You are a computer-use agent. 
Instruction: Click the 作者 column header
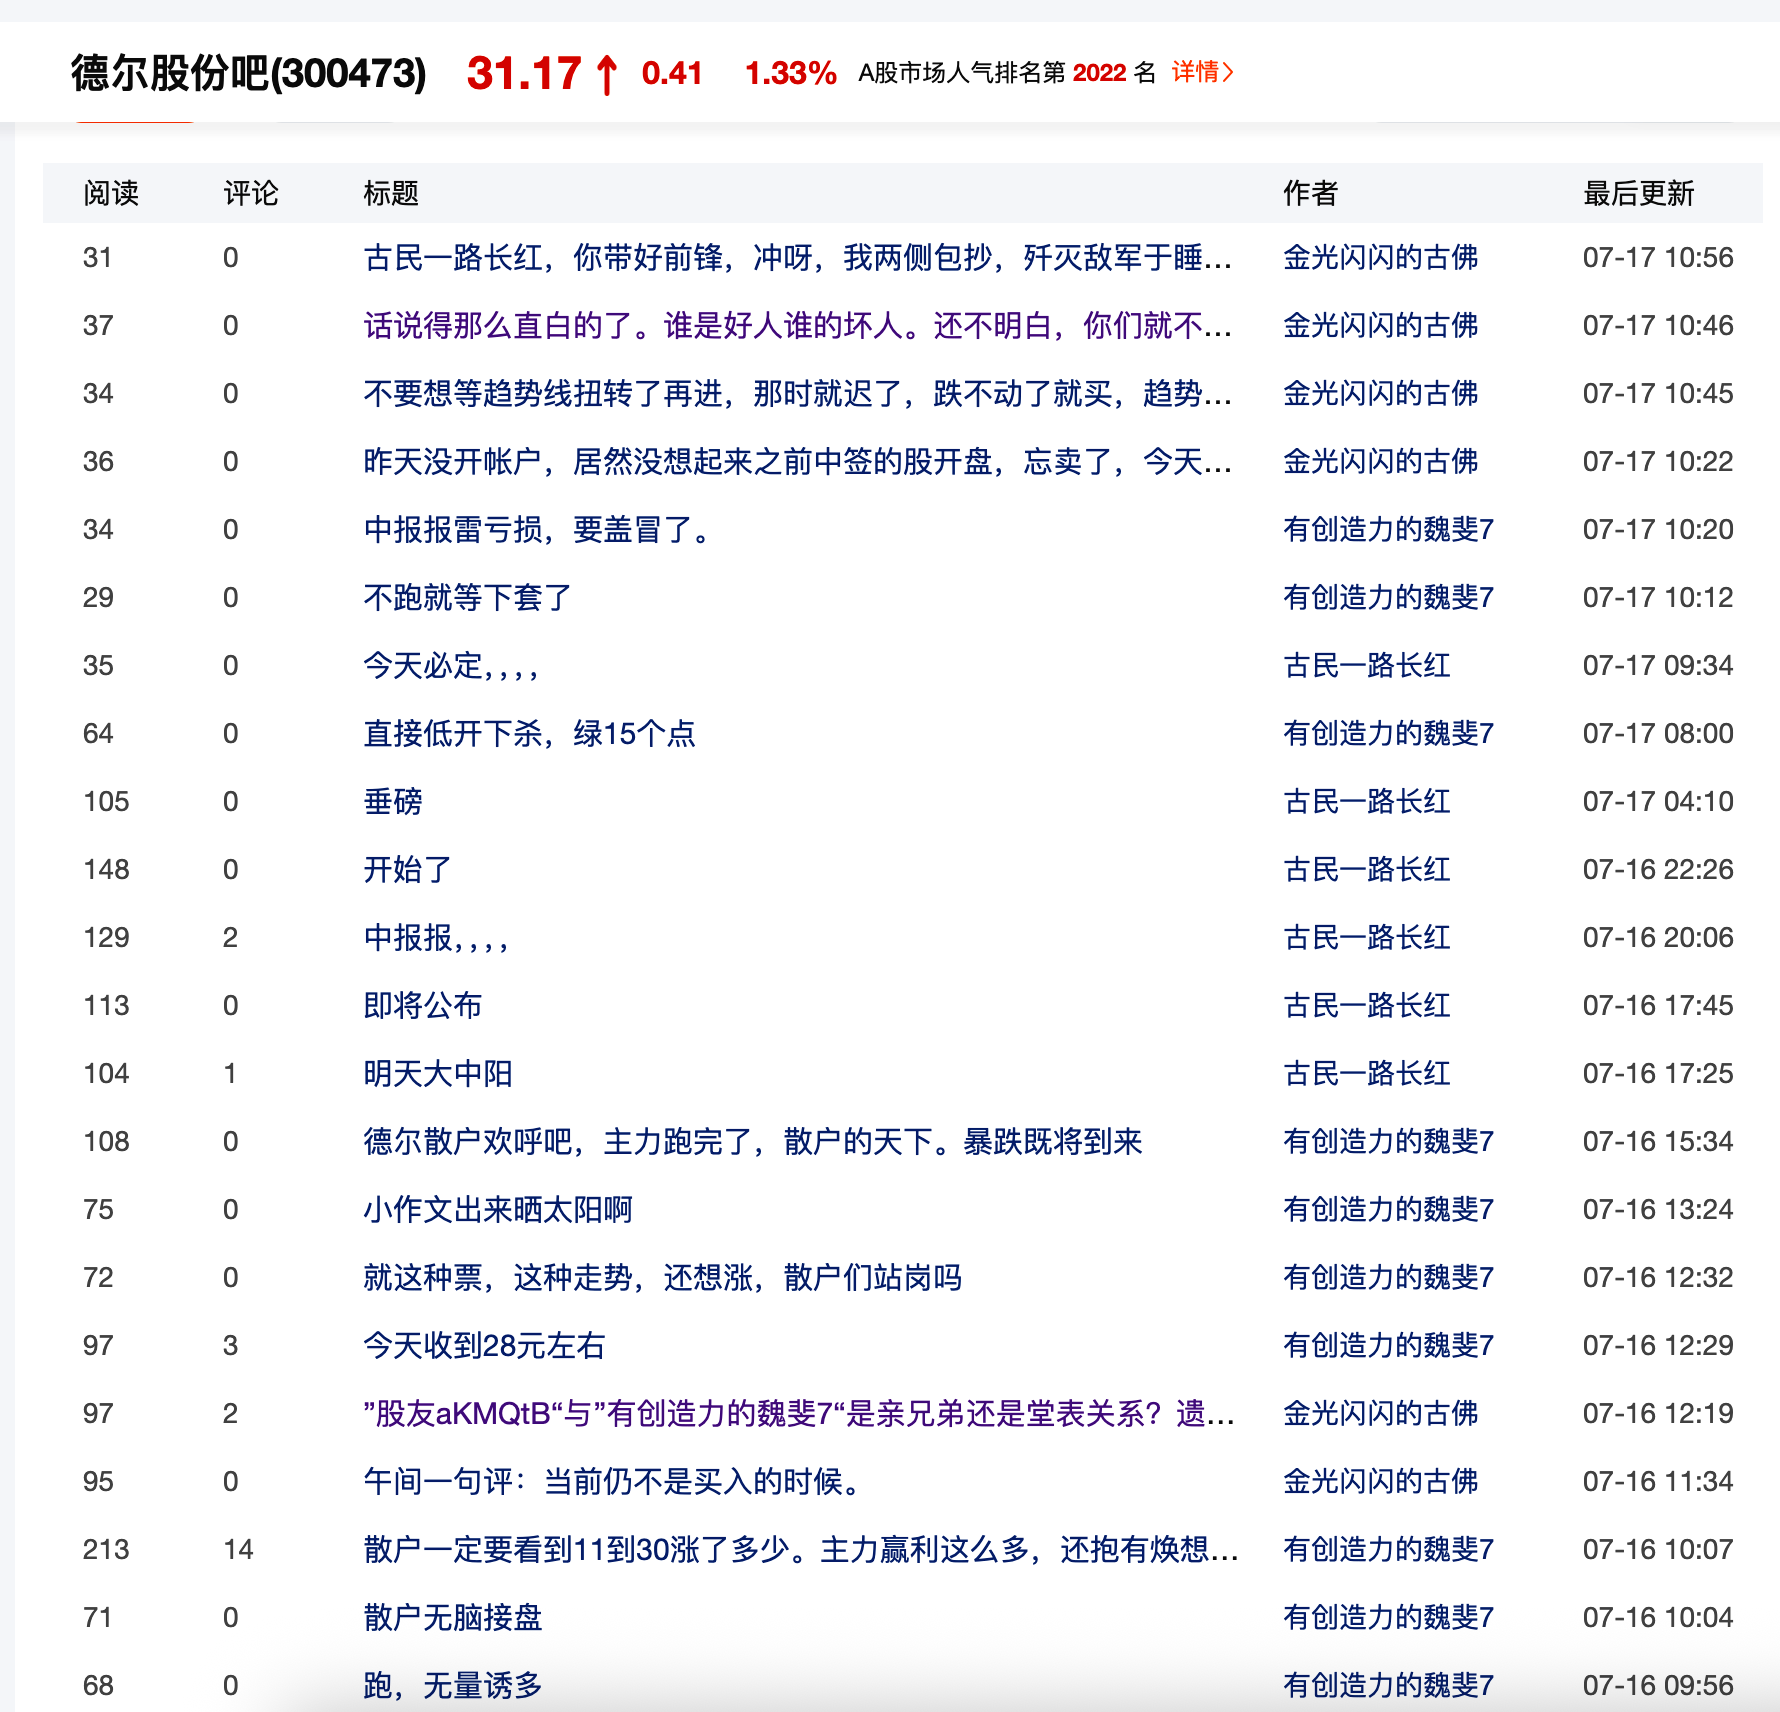[1311, 193]
